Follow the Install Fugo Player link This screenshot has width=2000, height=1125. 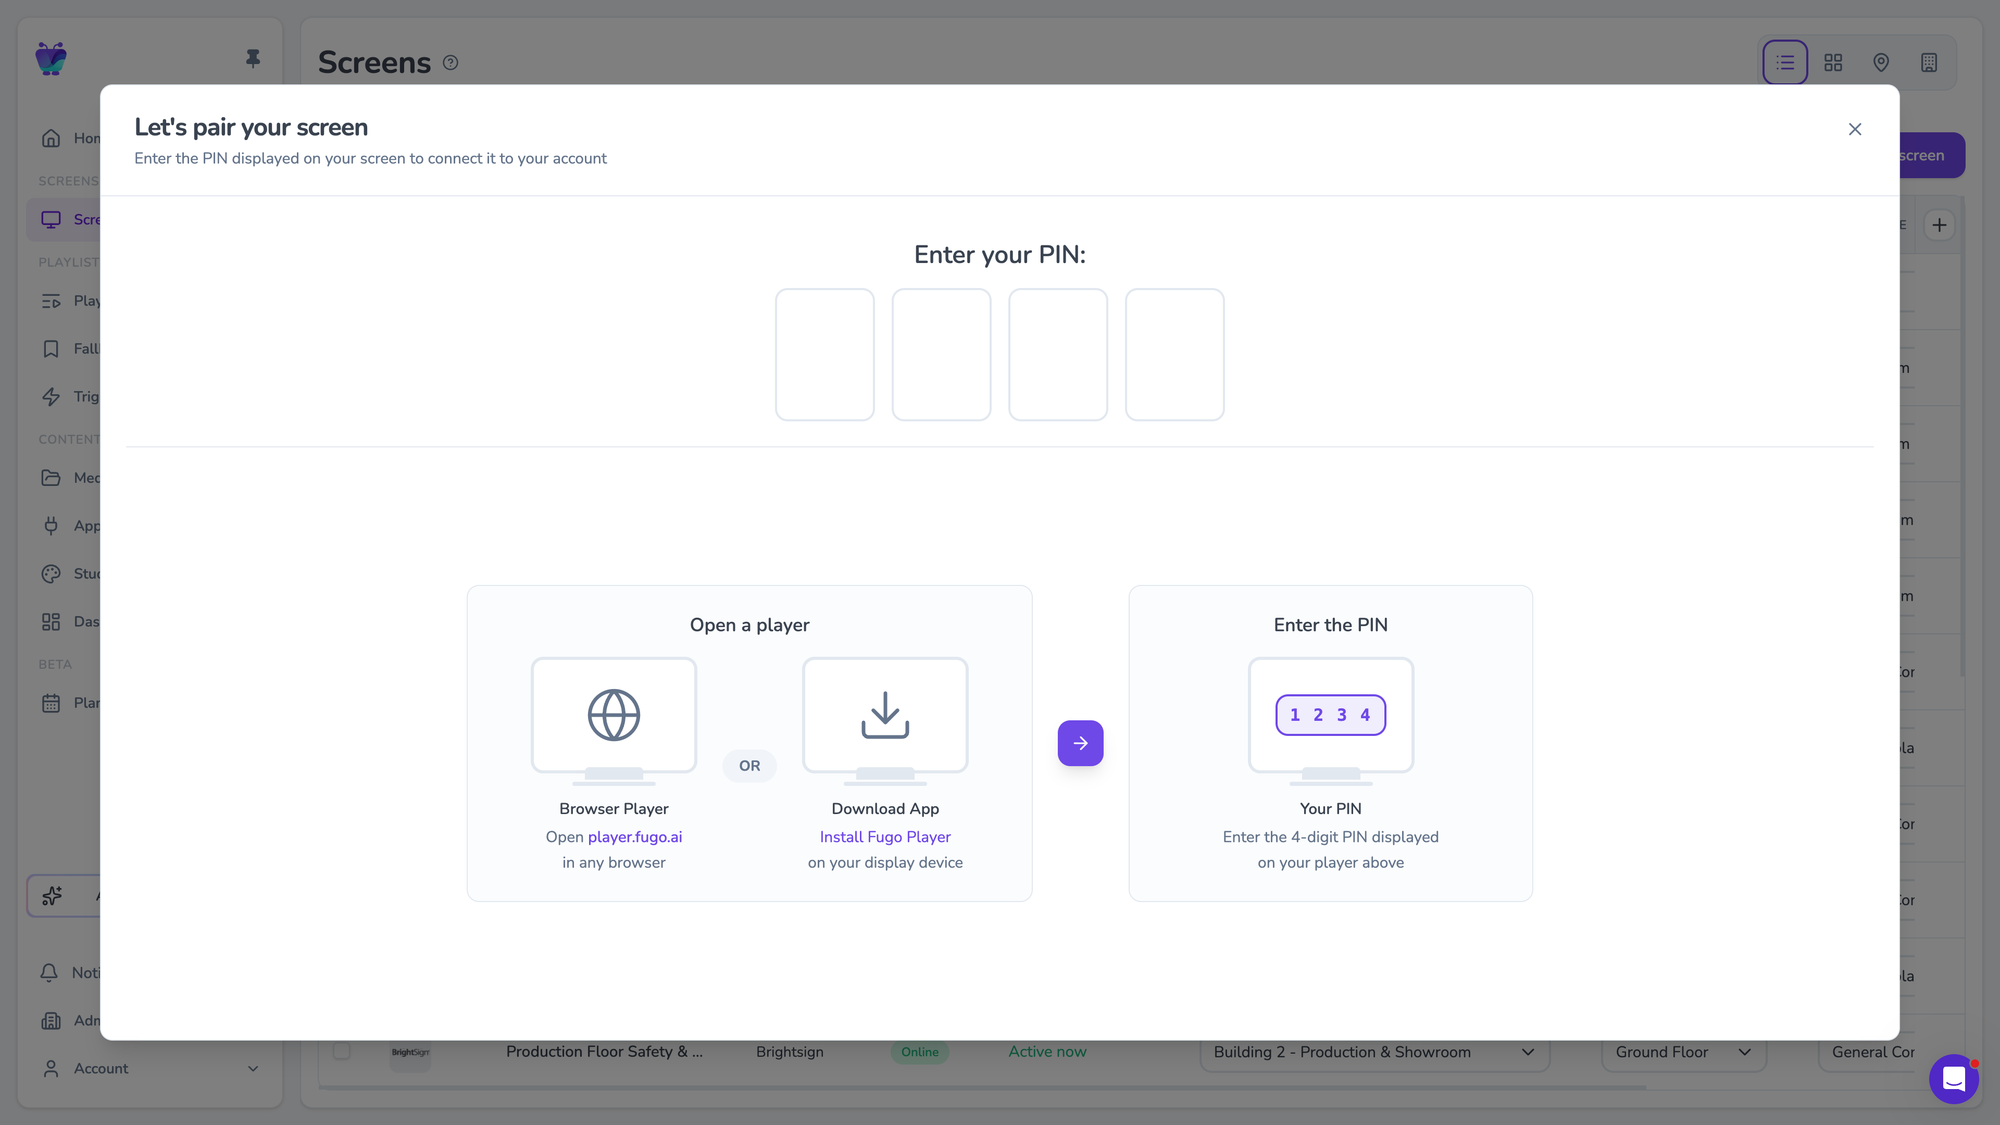point(885,837)
